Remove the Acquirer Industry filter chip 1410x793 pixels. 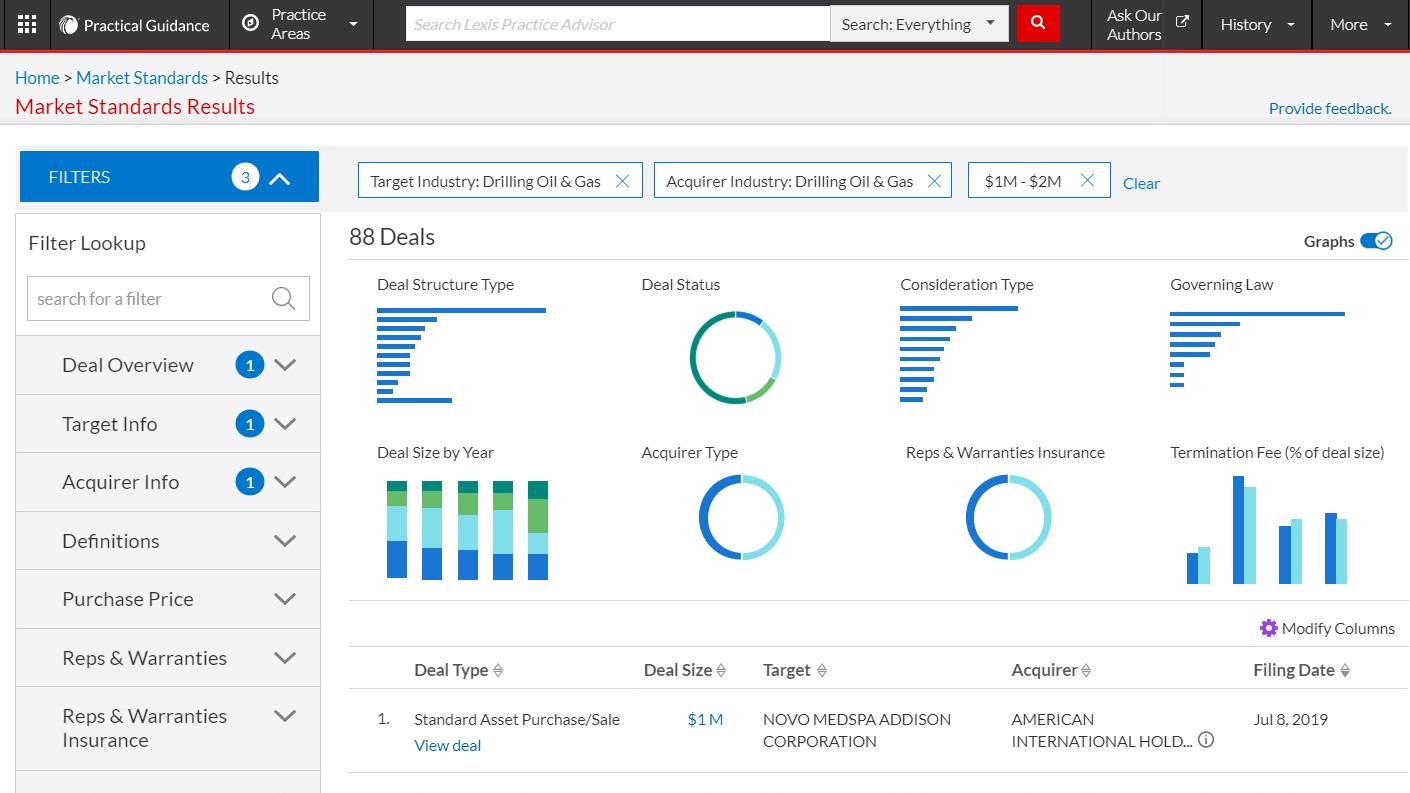(x=935, y=181)
